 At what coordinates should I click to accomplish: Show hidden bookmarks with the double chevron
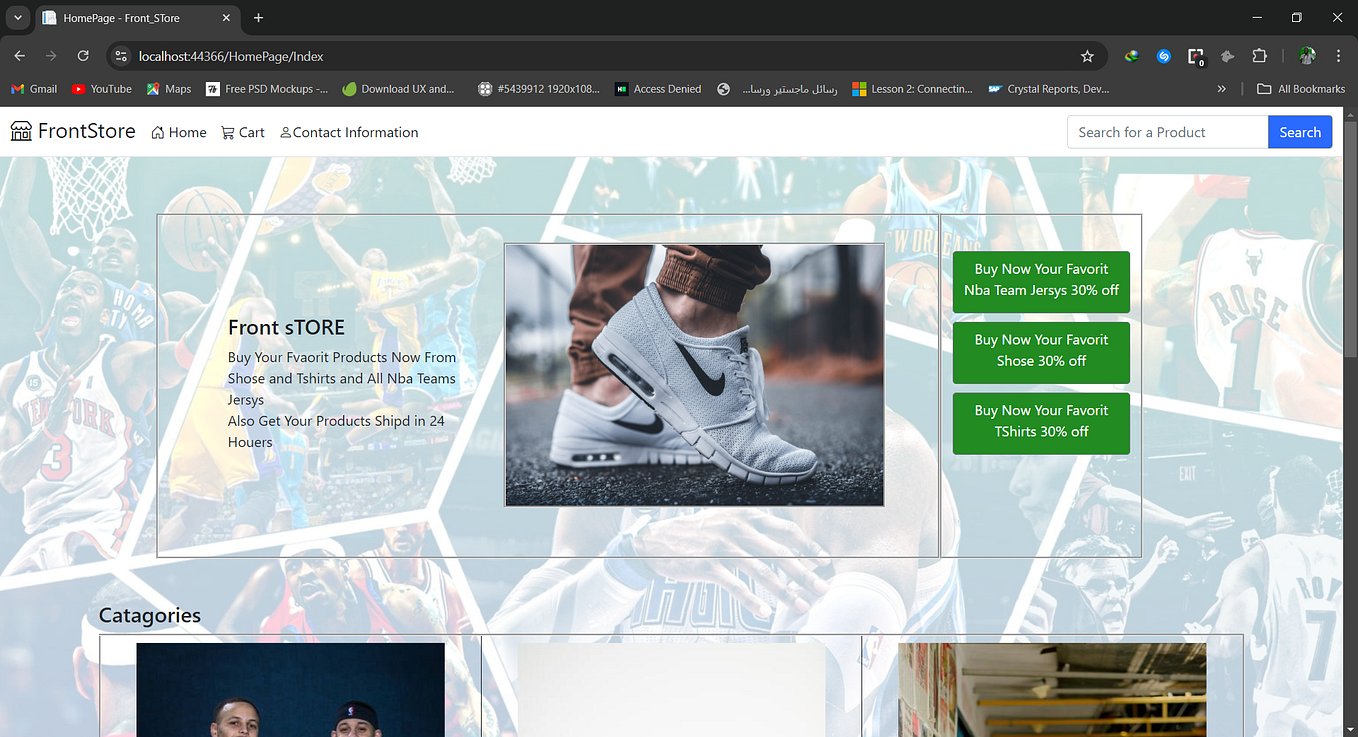pyautogui.click(x=1221, y=89)
